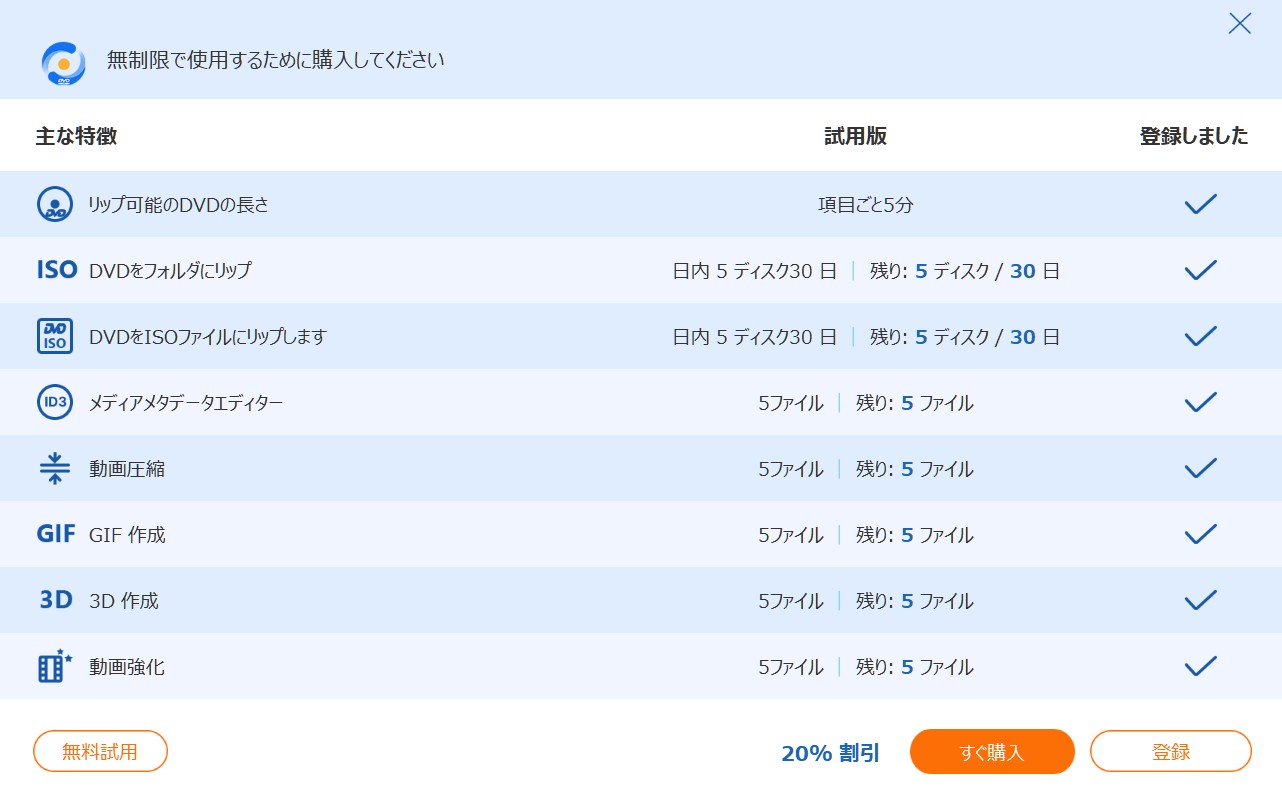
Task: Click the ISO icon beside DVDをフォルダにリップ
Action: coord(56,270)
